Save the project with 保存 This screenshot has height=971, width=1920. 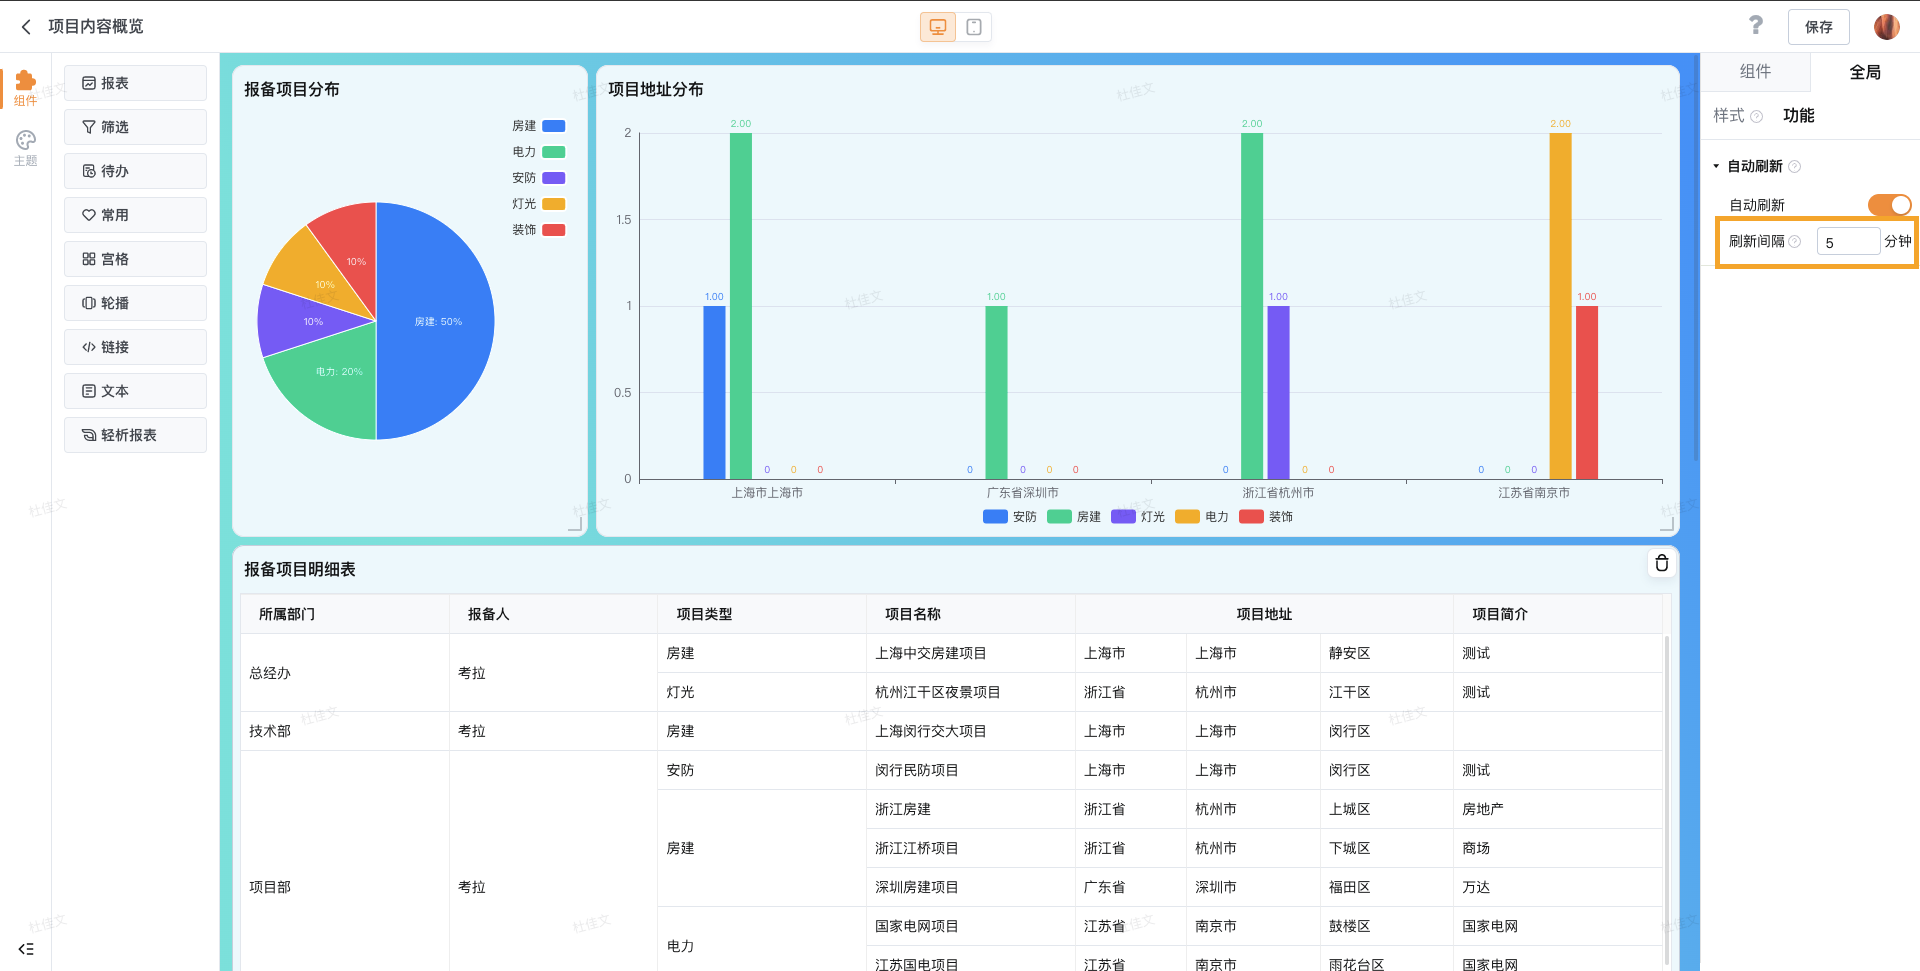click(1818, 27)
